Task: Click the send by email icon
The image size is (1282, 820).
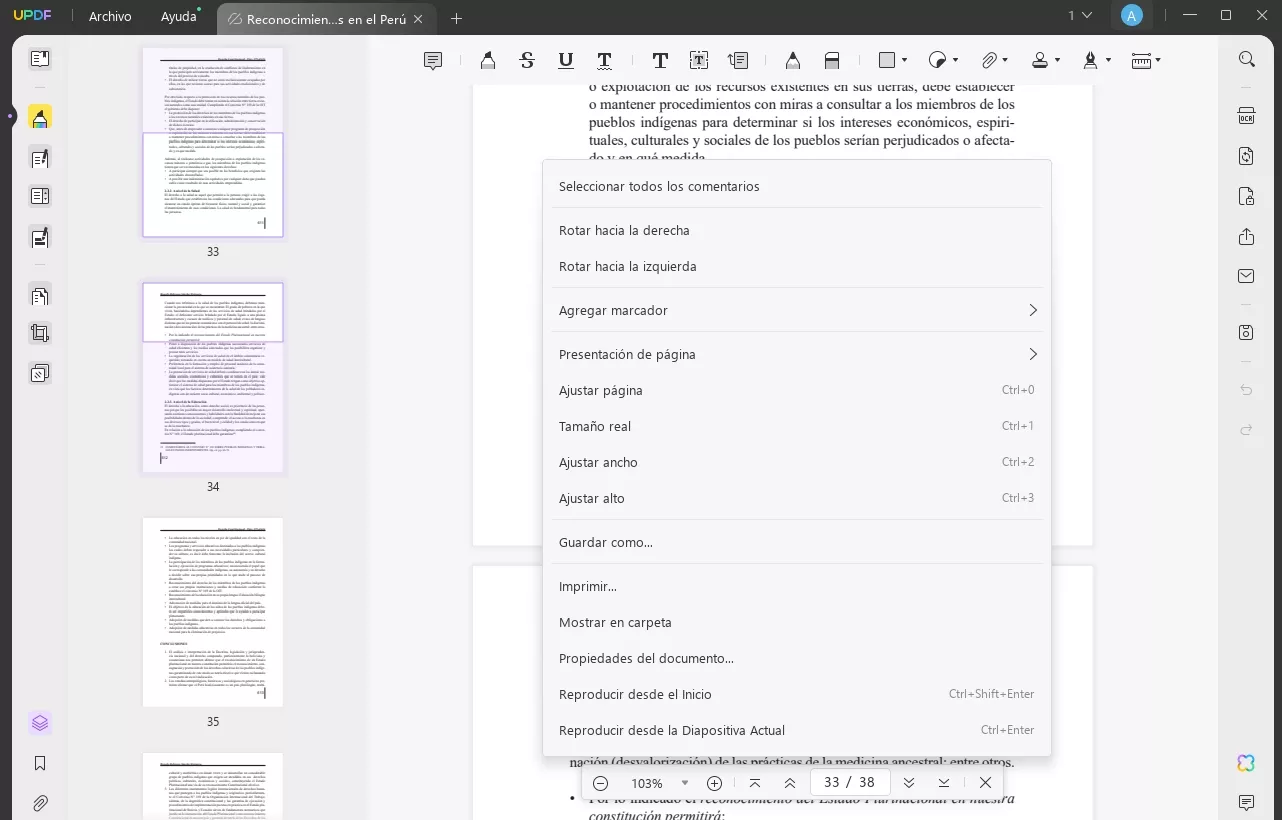Action: (x=1246, y=277)
